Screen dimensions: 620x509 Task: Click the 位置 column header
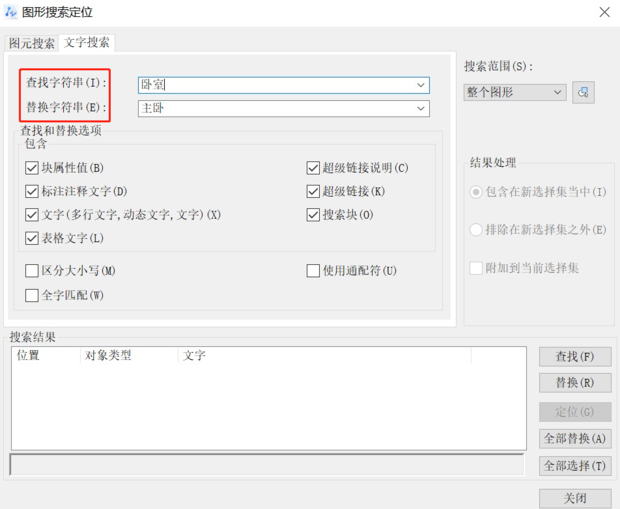(46, 355)
